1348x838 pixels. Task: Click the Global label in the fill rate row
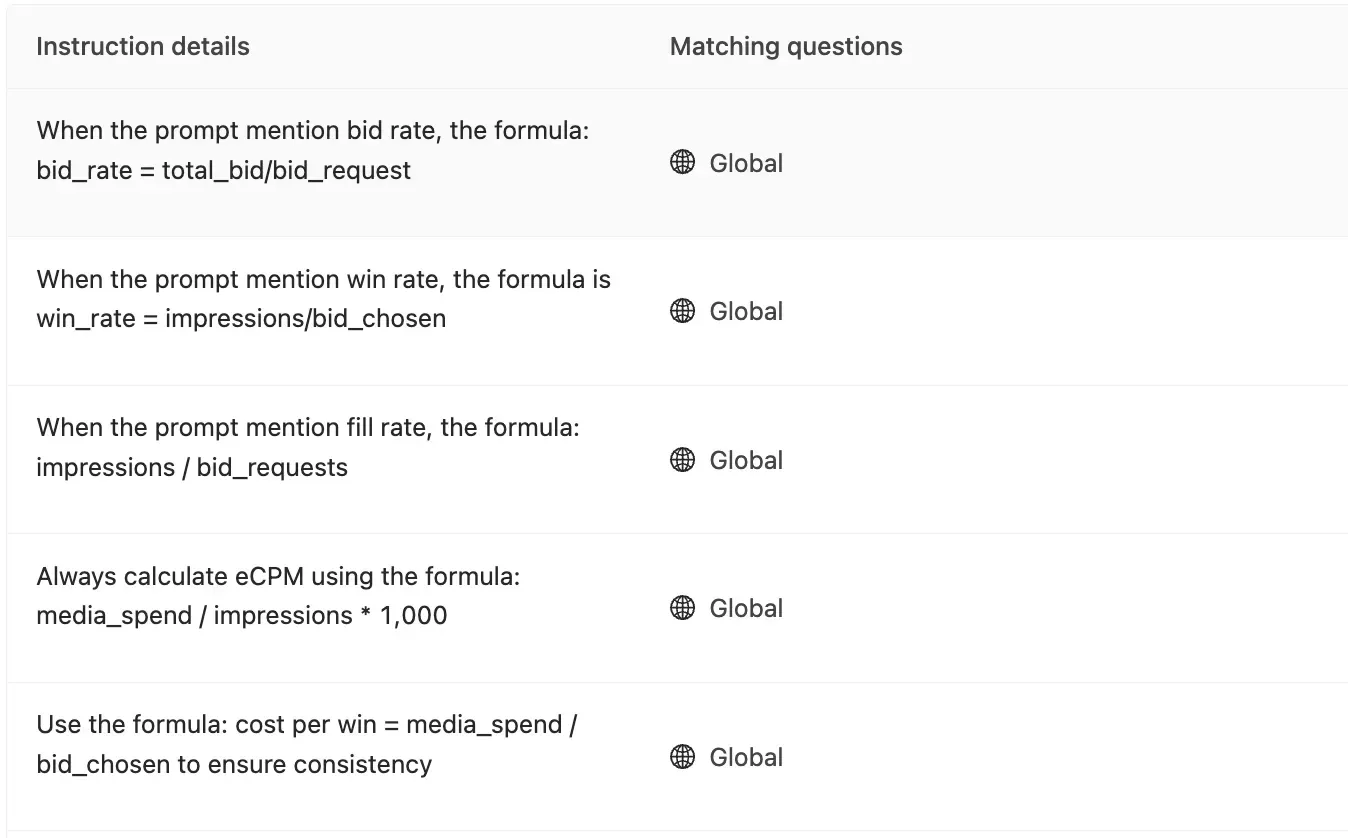tap(746, 460)
